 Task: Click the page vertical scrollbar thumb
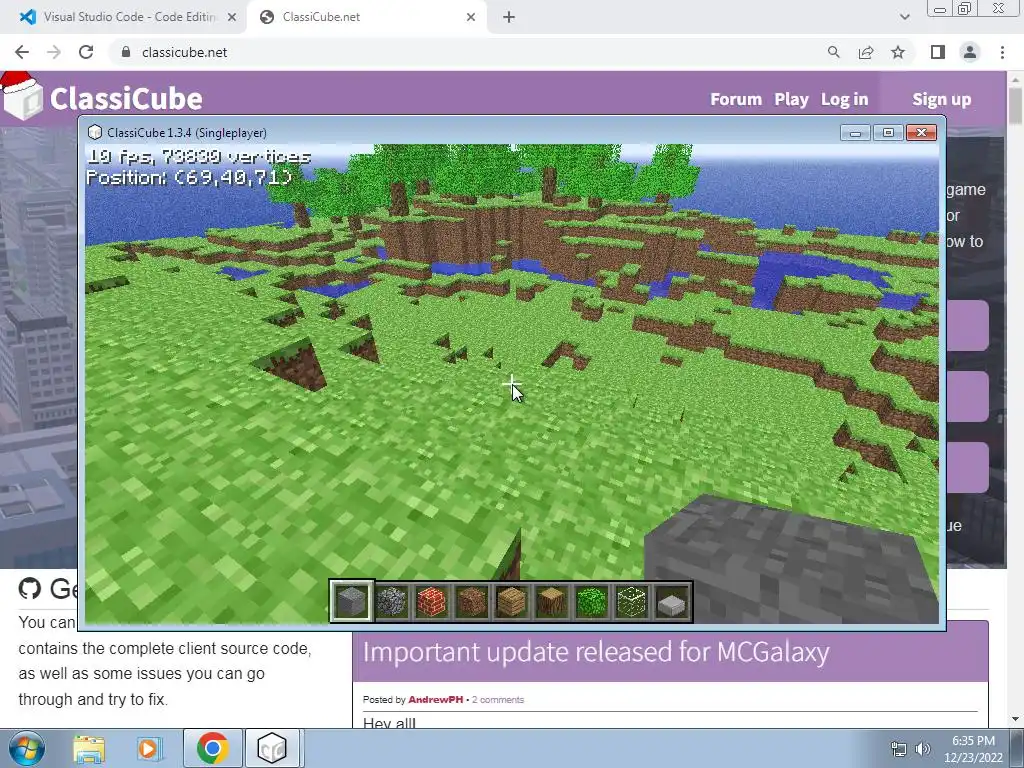pyautogui.click(x=1016, y=104)
